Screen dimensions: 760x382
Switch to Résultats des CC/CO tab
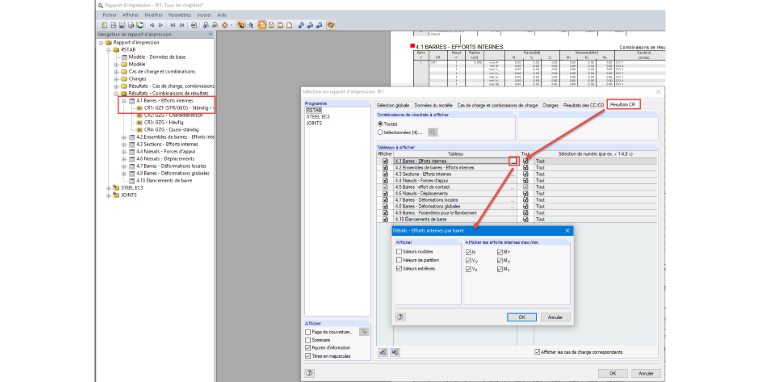(x=584, y=105)
